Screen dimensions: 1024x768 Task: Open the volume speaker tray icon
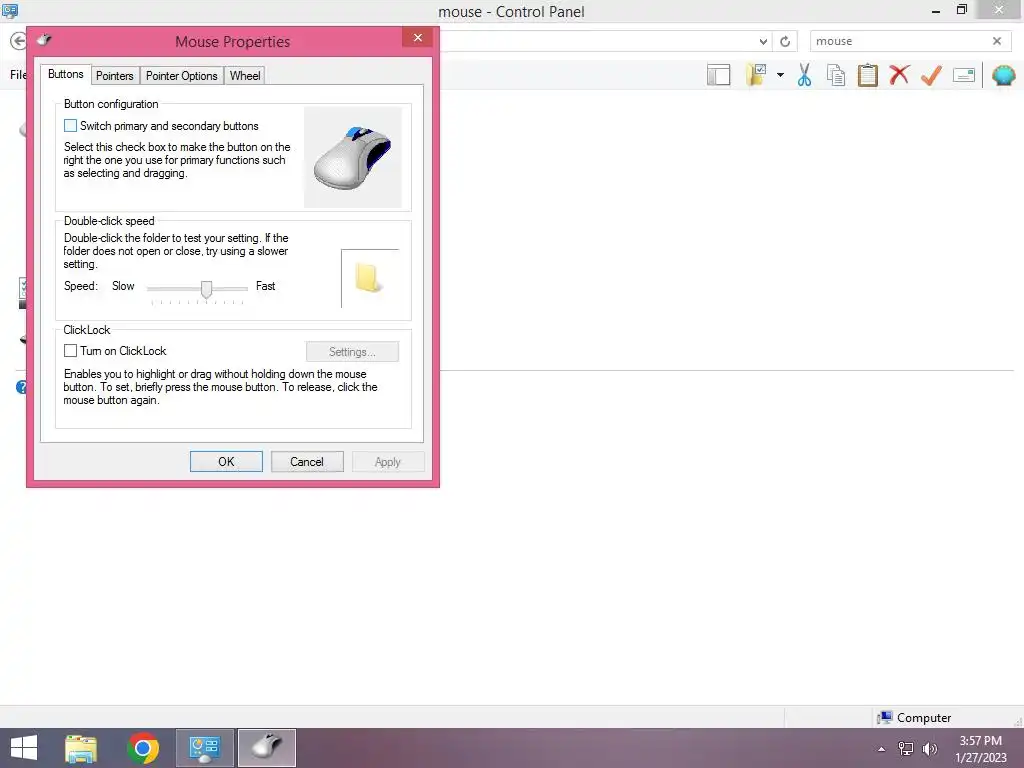(x=930, y=749)
